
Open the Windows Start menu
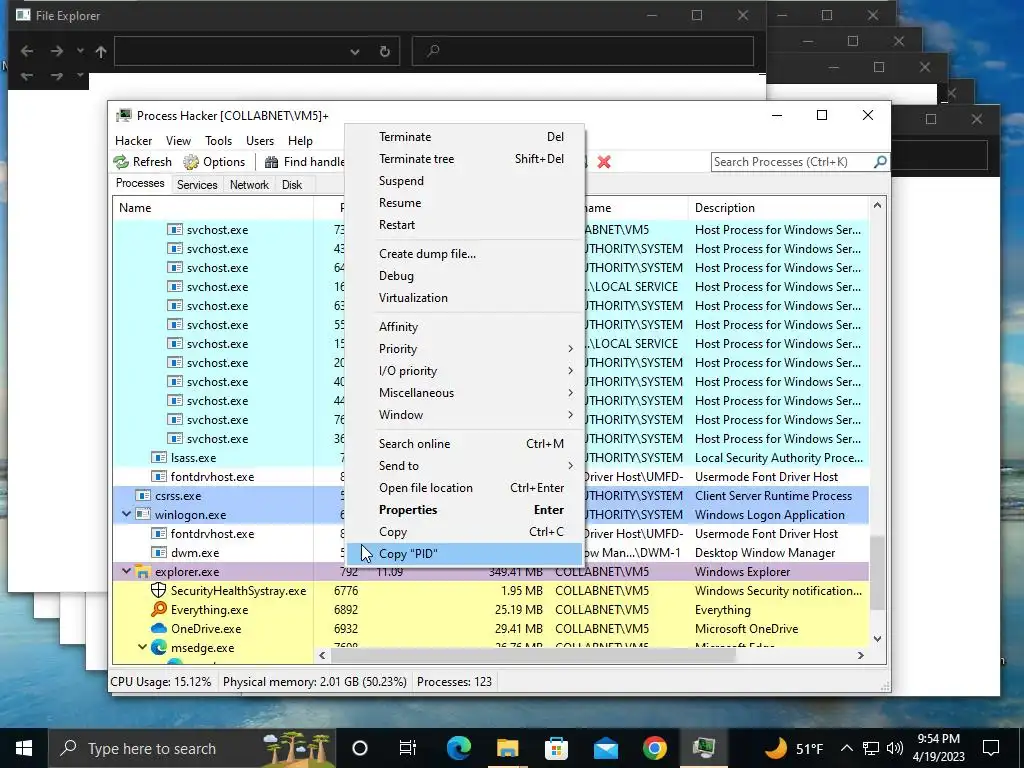tap(24, 748)
